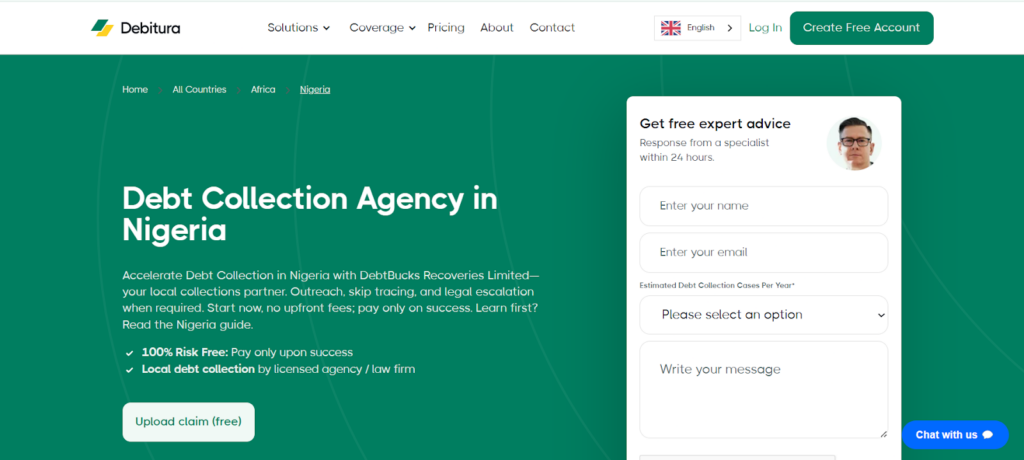Click the specialist's avatar photo
The height and width of the screenshot is (460, 1024).
(x=854, y=143)
